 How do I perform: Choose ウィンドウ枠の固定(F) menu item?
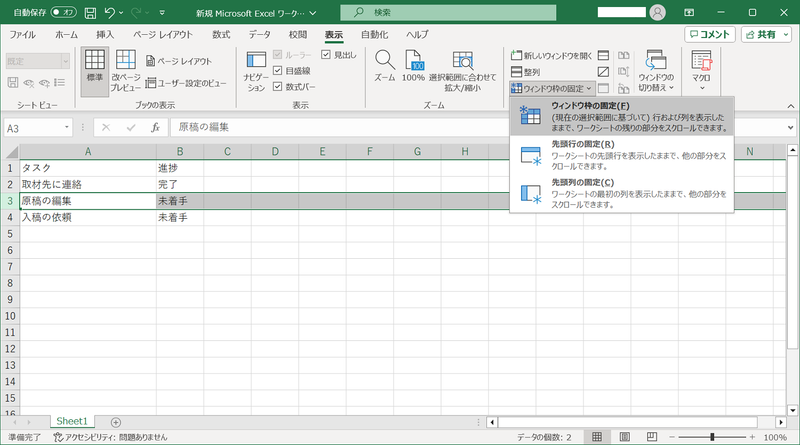coord(622,116)
